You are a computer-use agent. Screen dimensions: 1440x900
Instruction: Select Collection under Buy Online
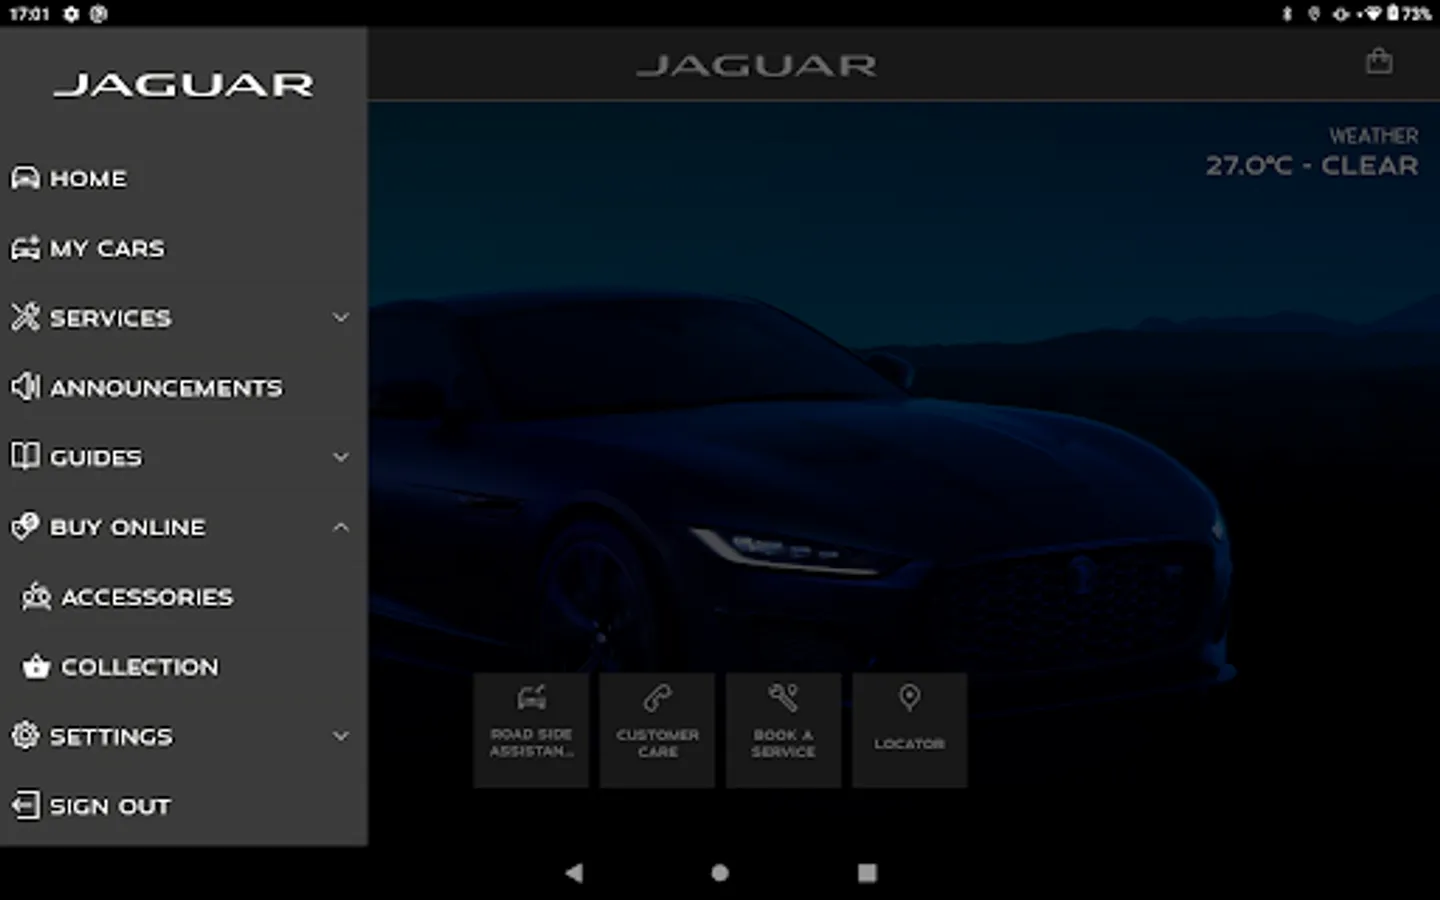pos(183,666)
